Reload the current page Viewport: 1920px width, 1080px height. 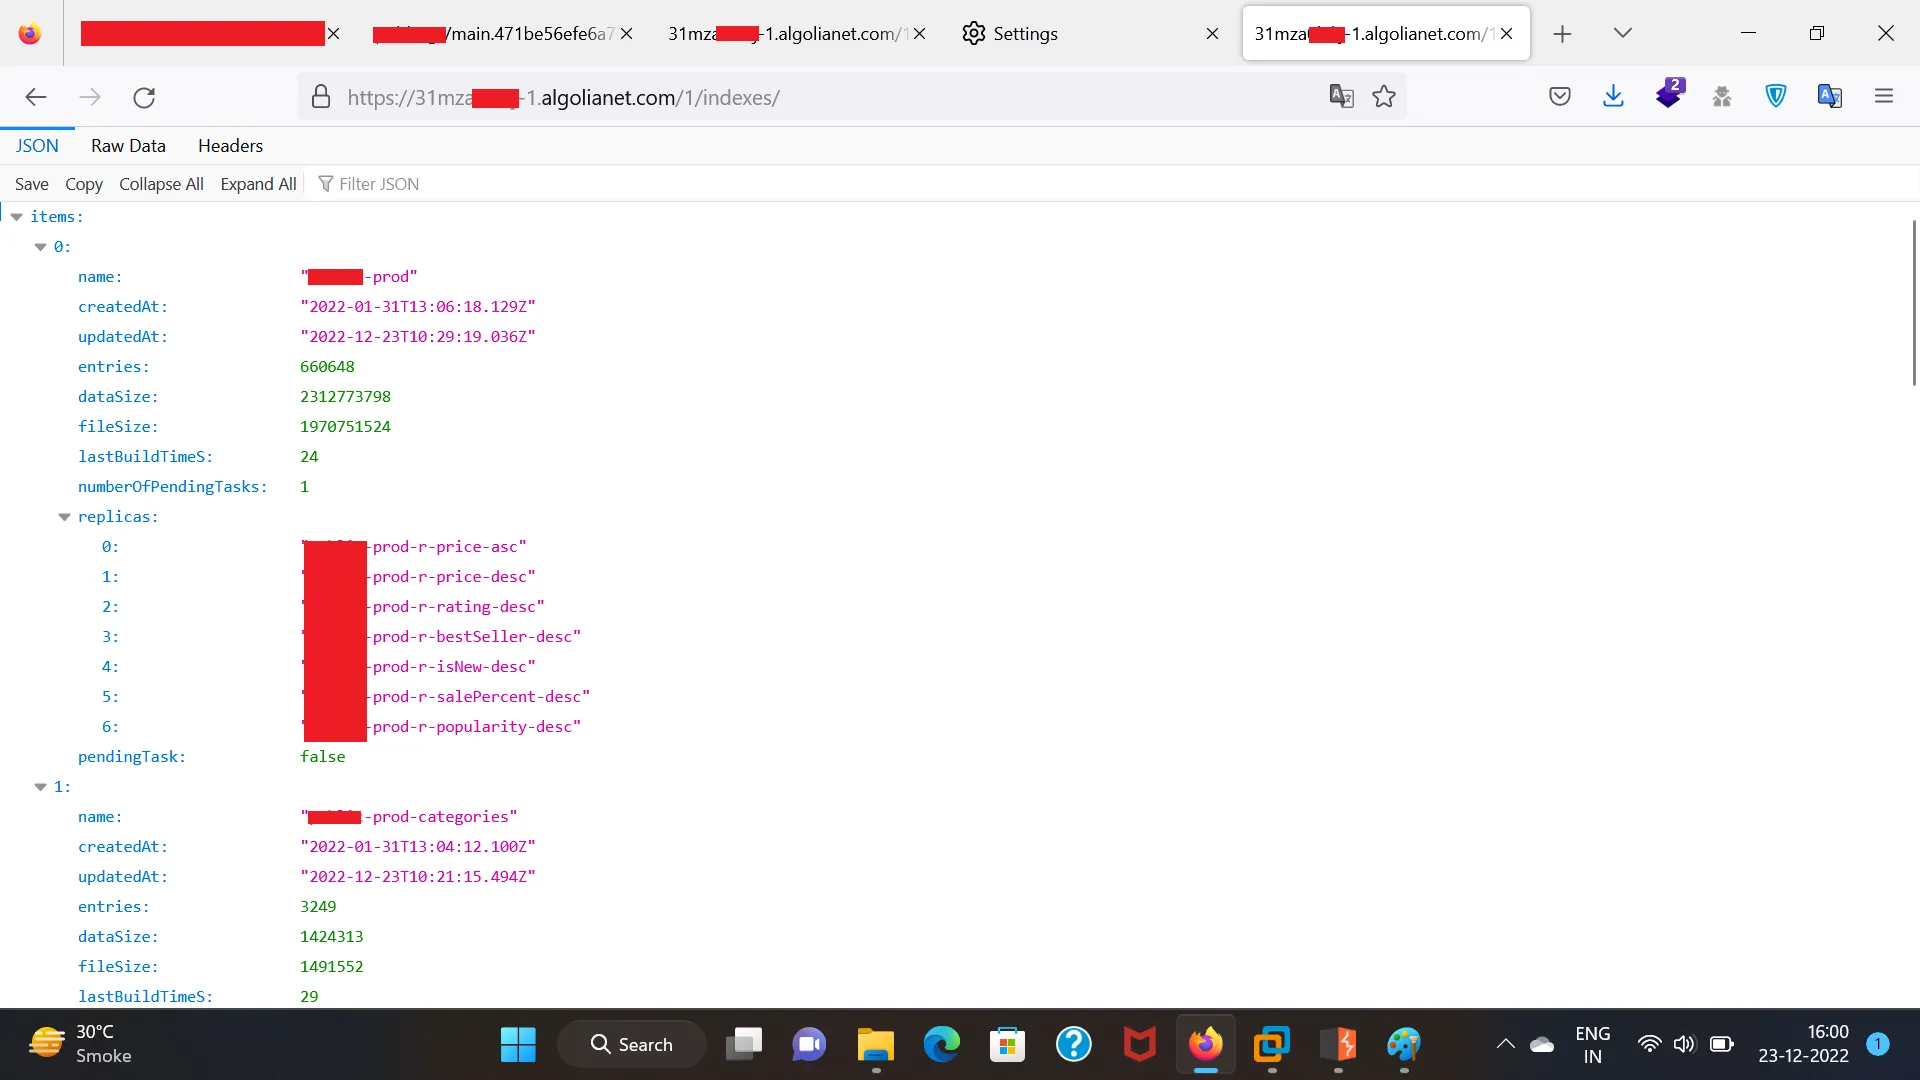[144, 97]
